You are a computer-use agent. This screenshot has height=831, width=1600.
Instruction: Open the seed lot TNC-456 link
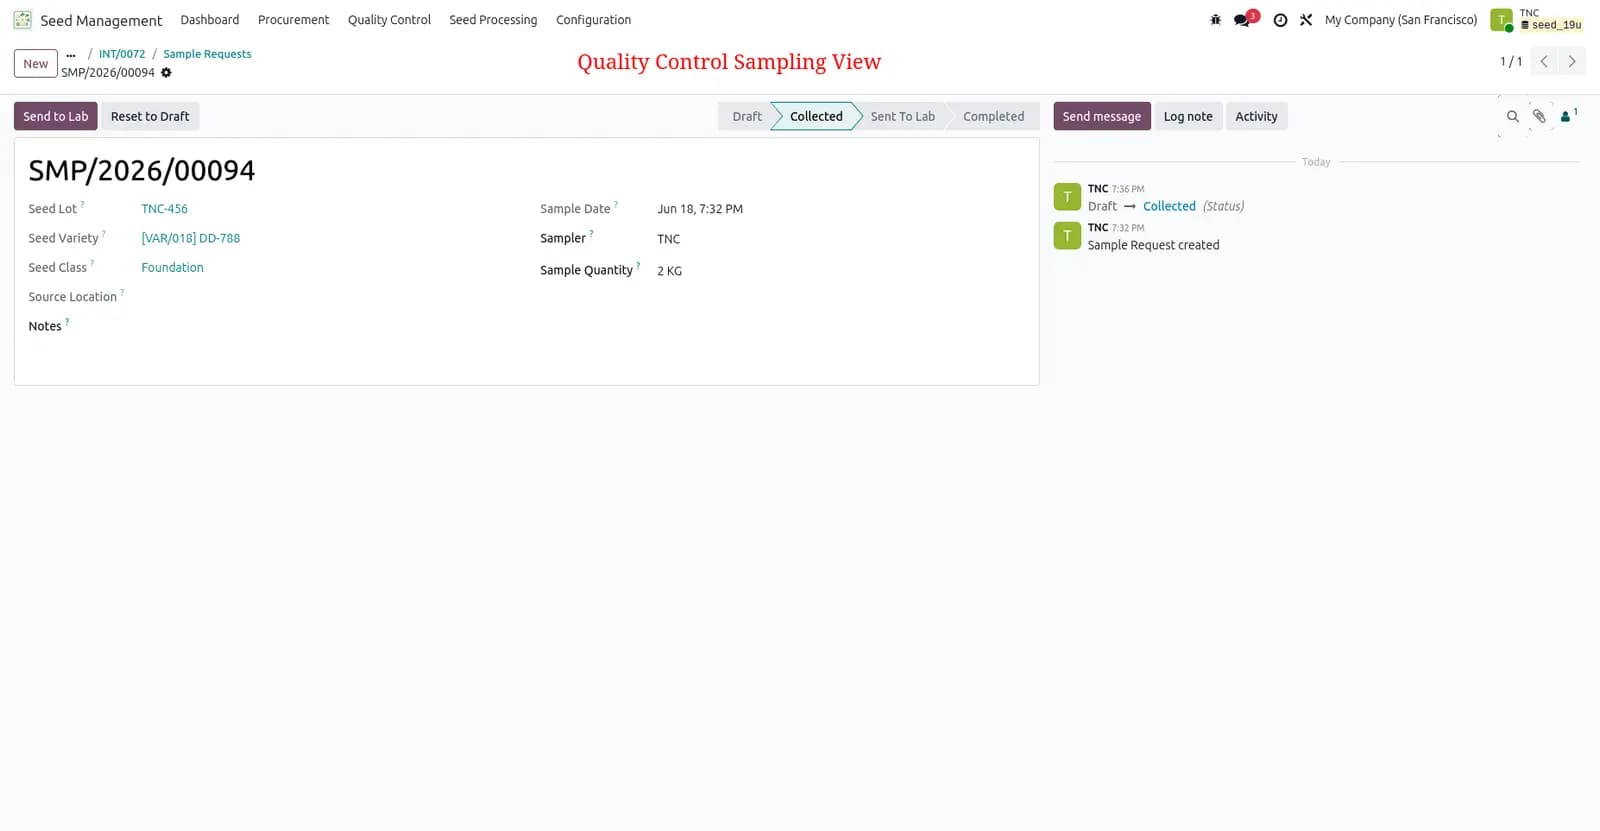(x=164, y=209)
